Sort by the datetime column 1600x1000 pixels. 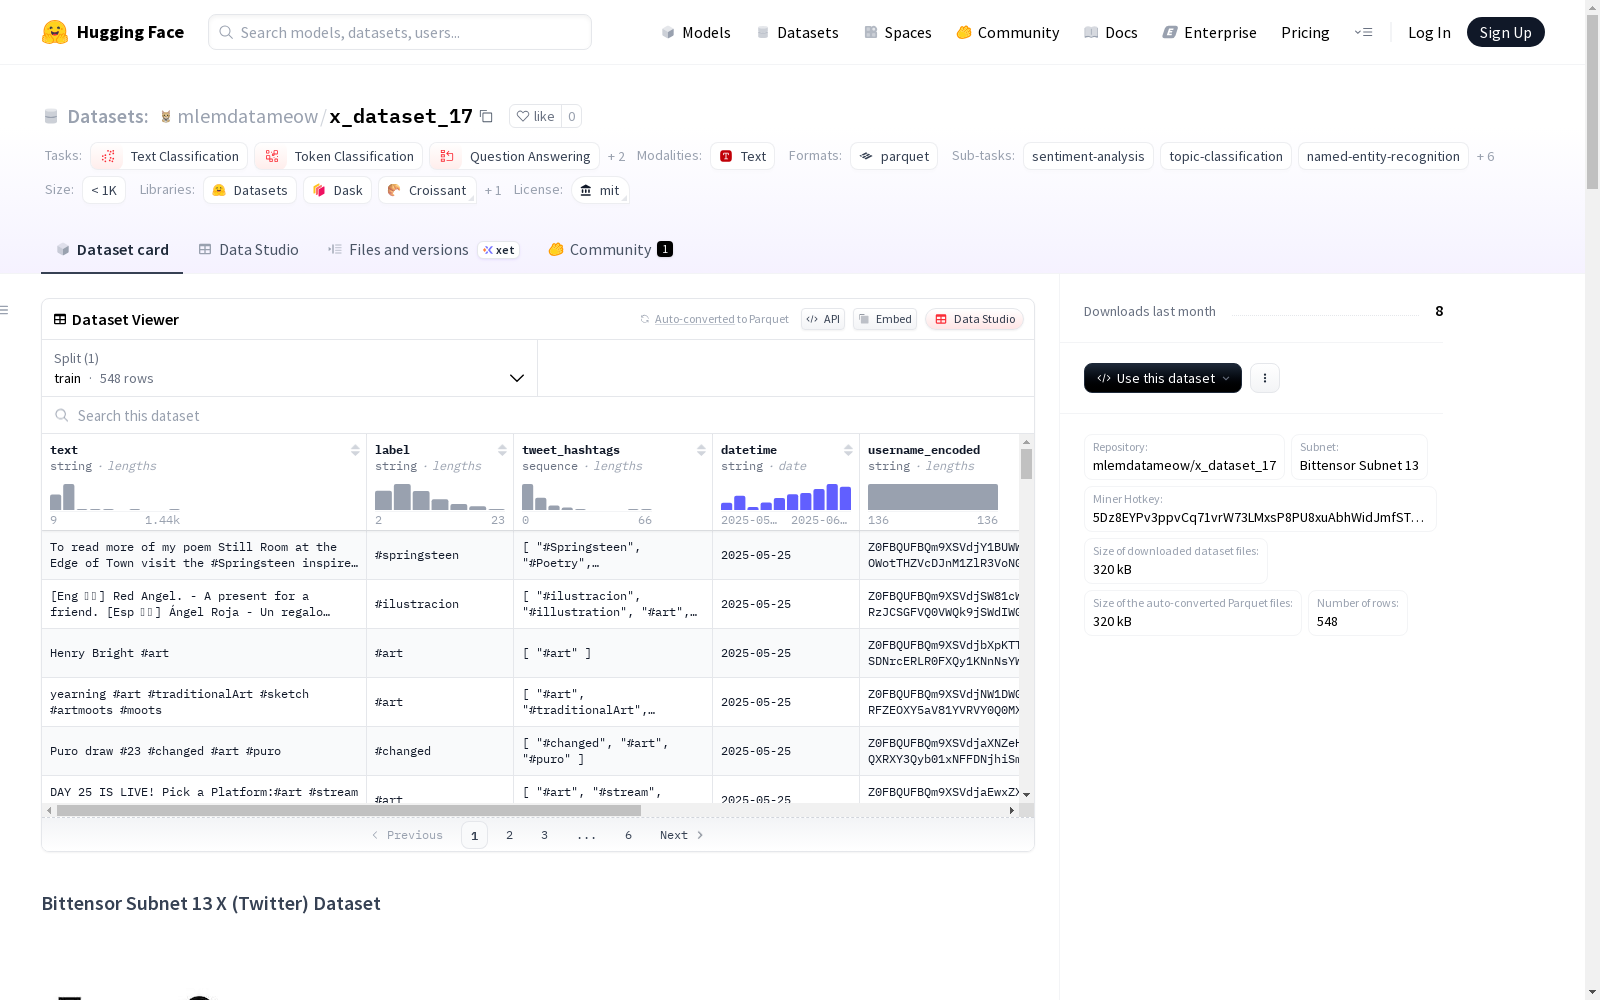848,450
